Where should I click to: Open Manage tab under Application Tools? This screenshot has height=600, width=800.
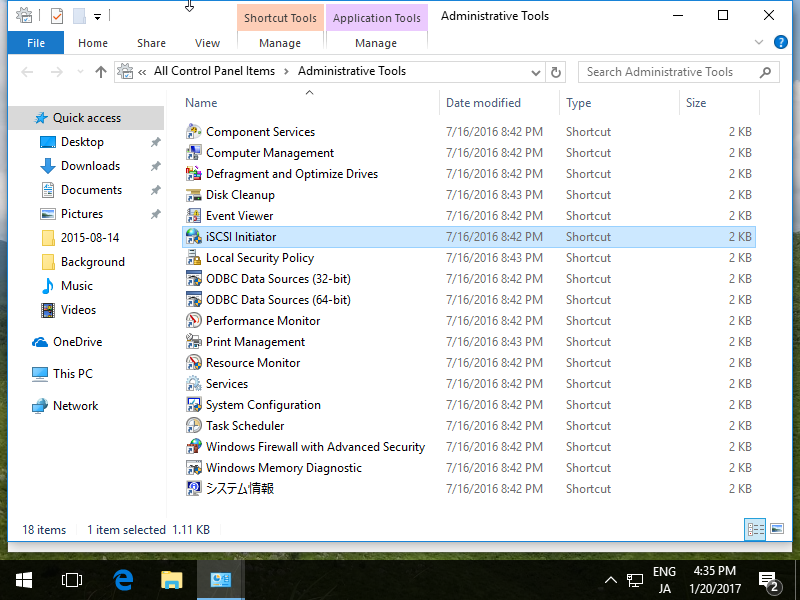coord(376,43)
